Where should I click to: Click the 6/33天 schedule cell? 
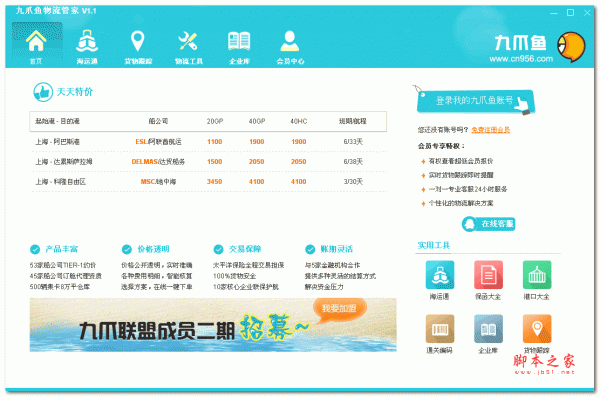[353, 142]
